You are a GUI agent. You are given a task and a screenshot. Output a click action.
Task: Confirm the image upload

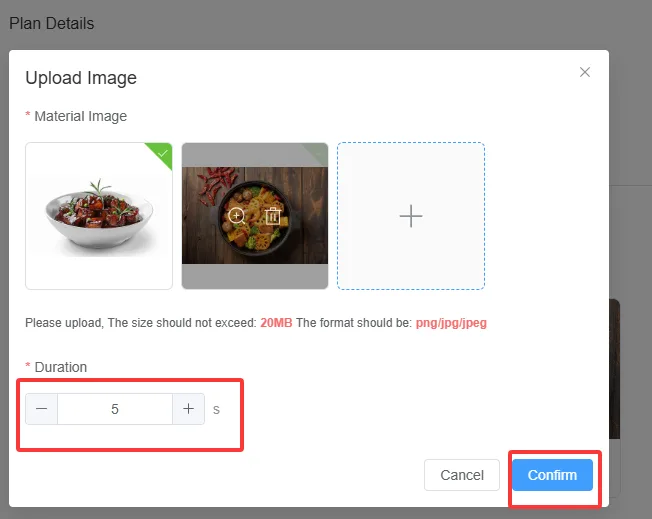[552, 475]
